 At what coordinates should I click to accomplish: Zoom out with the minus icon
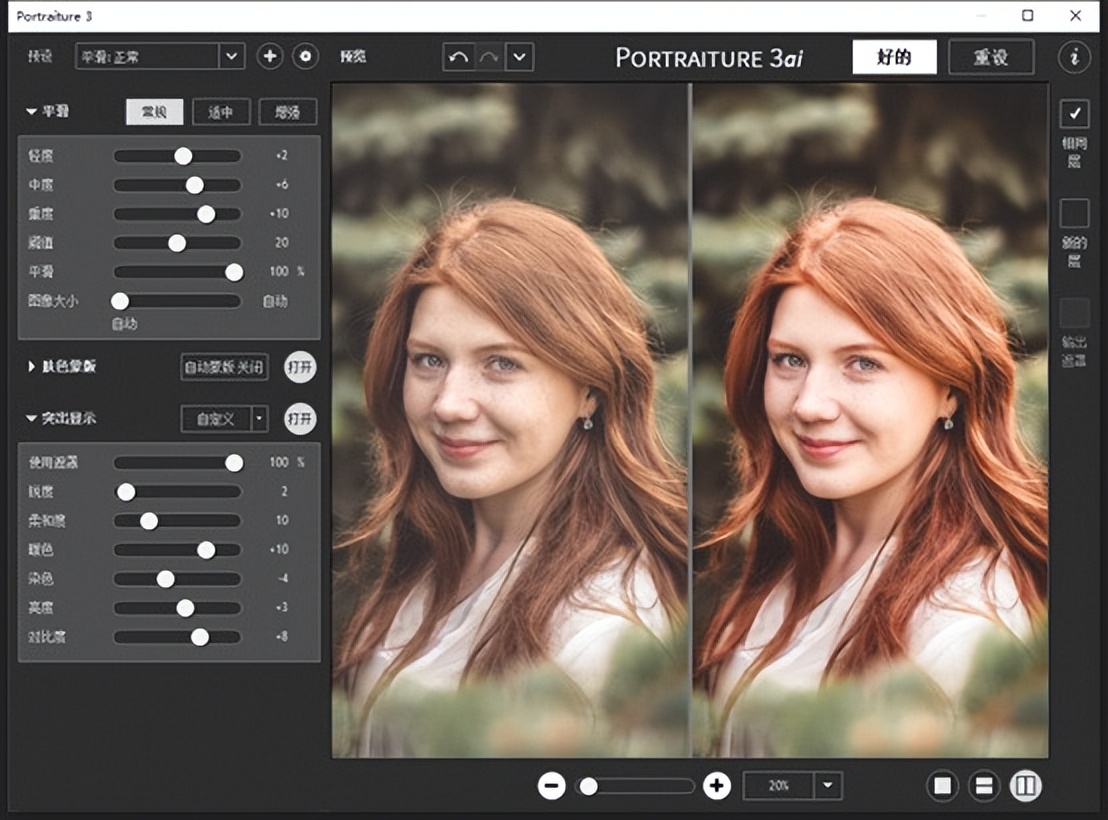click(x=551, y=786)
